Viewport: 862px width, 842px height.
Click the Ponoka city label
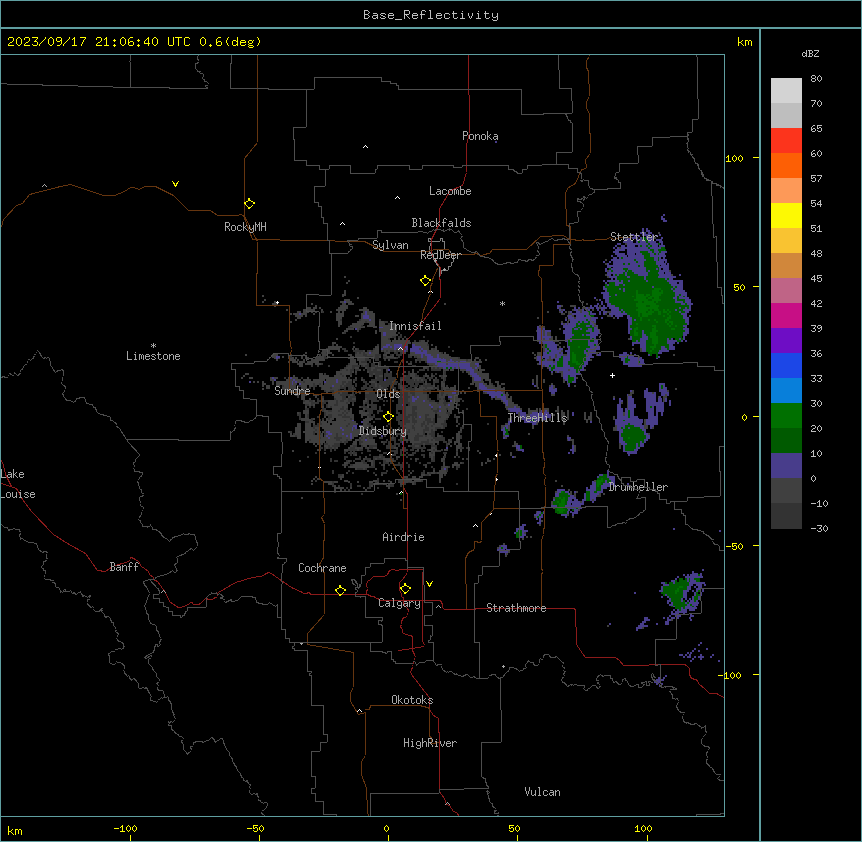[x=480, y=136]
